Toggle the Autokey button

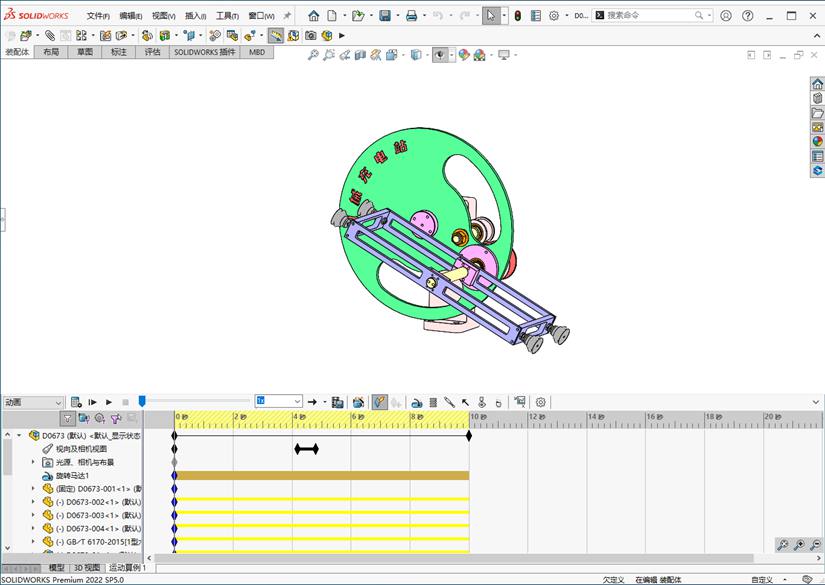[379, 402]
